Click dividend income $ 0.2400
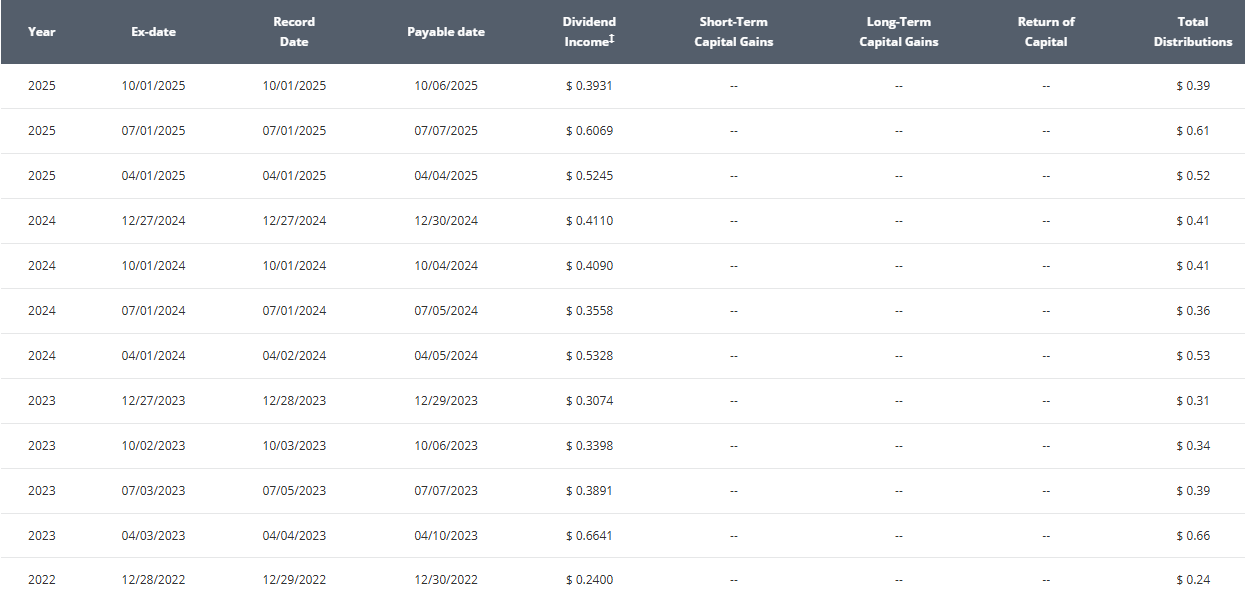 pyautogui.click(x=589, y=581)
